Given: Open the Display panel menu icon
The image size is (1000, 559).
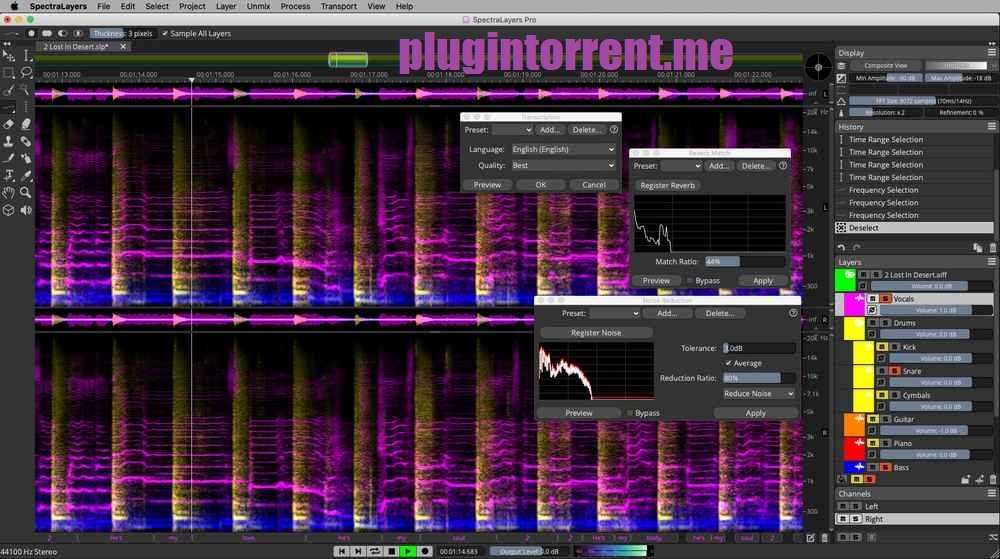Looking at the screenshot, I should pyautogui.click(x=992, y=52).
